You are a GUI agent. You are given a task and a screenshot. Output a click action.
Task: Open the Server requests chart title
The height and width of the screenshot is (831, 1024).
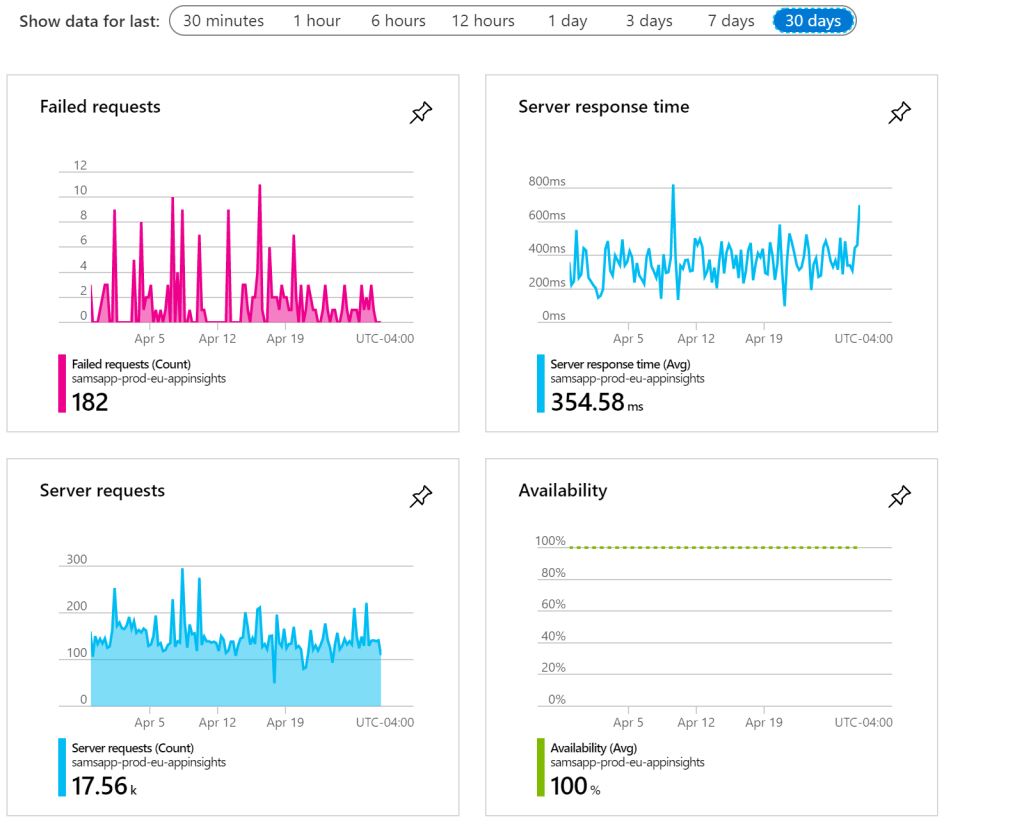(x=102, y=491)
